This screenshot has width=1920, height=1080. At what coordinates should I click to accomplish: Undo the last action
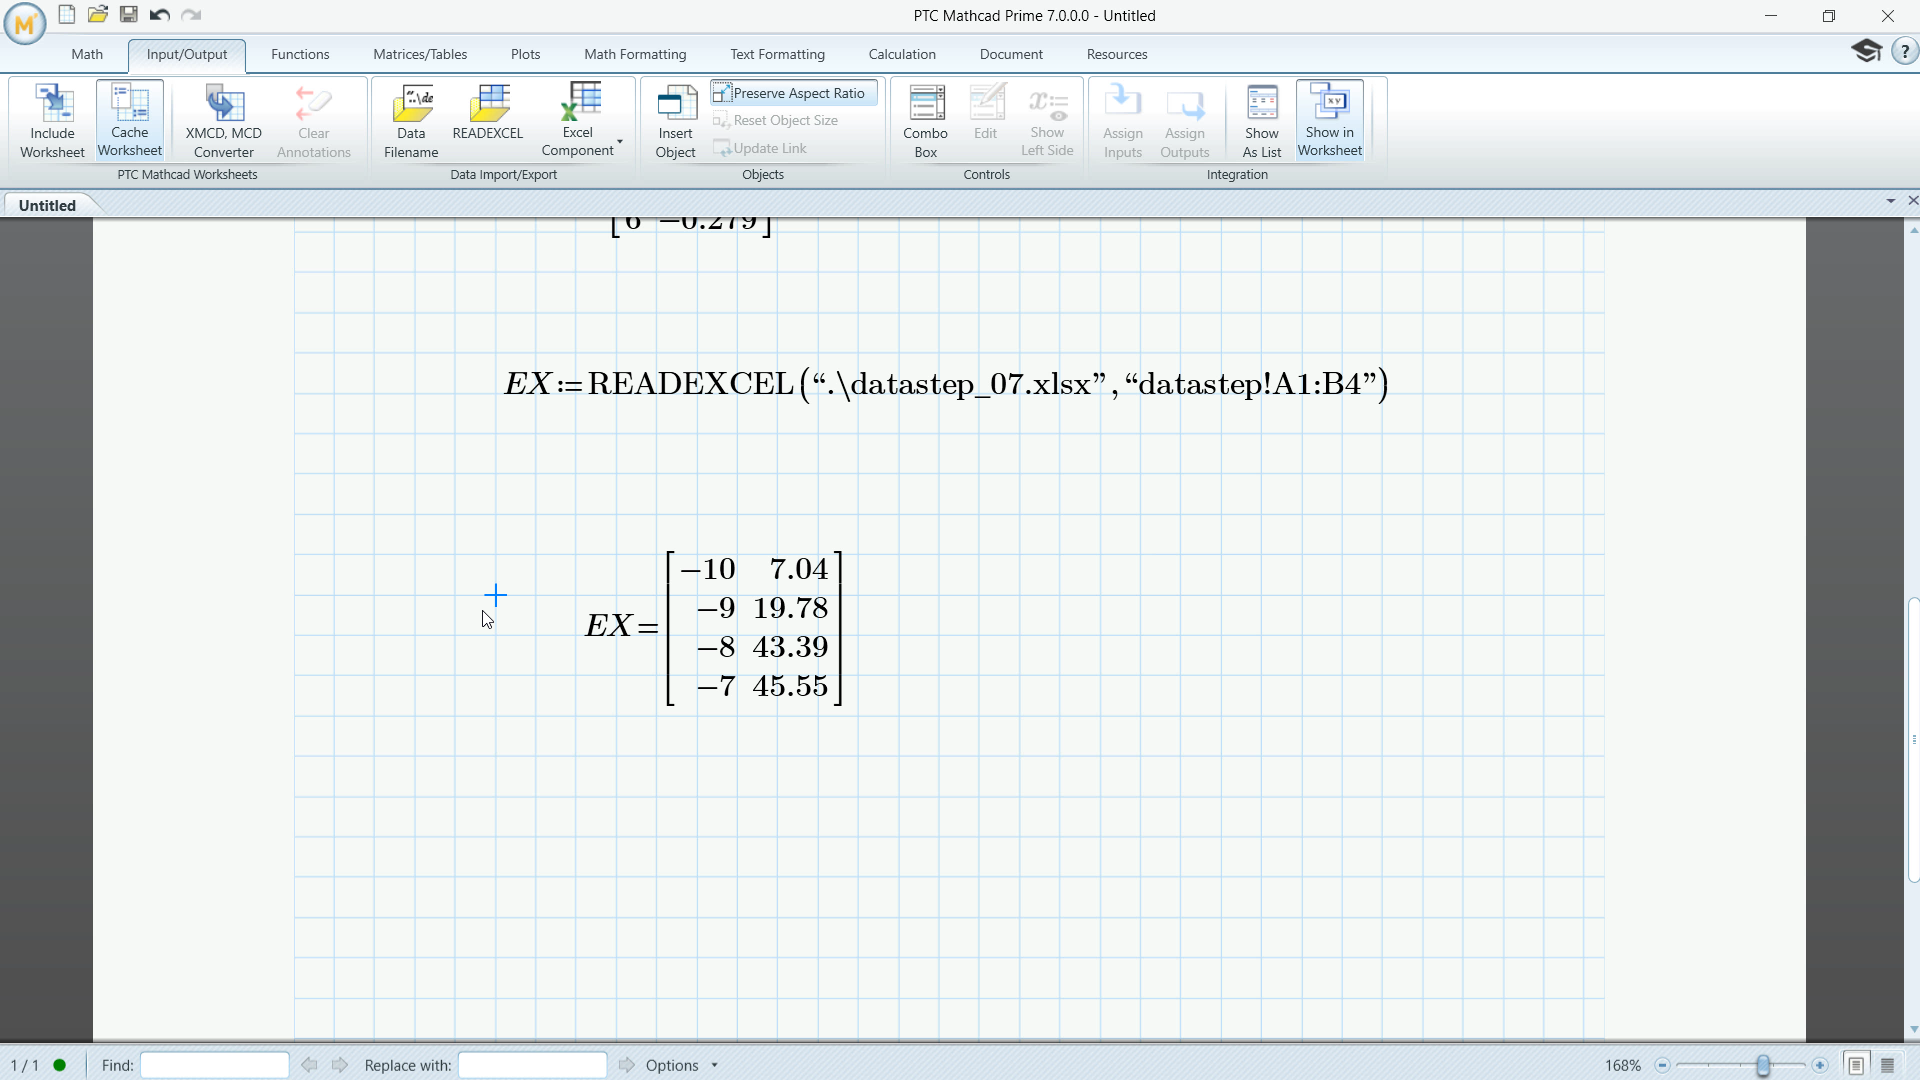point(160,14)
